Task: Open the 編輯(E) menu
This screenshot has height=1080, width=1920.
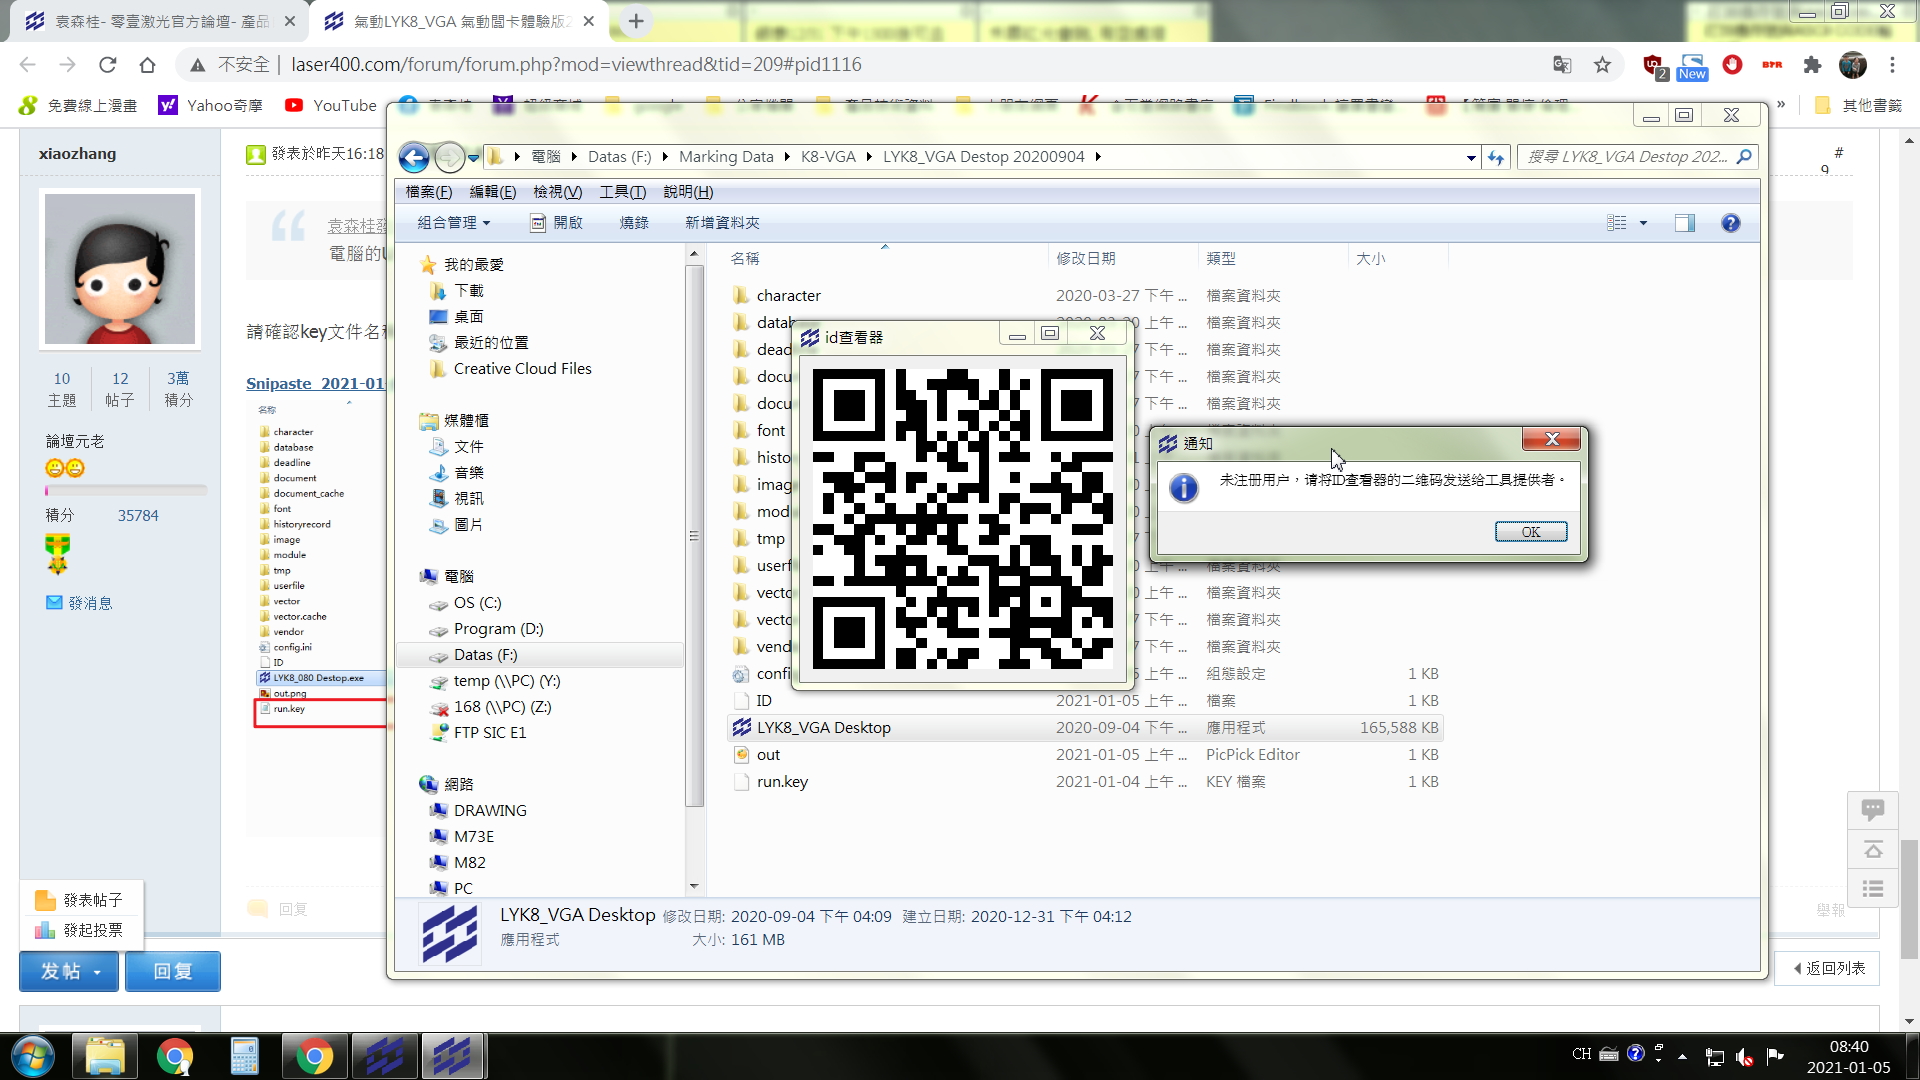Action: tap(493, 192)
